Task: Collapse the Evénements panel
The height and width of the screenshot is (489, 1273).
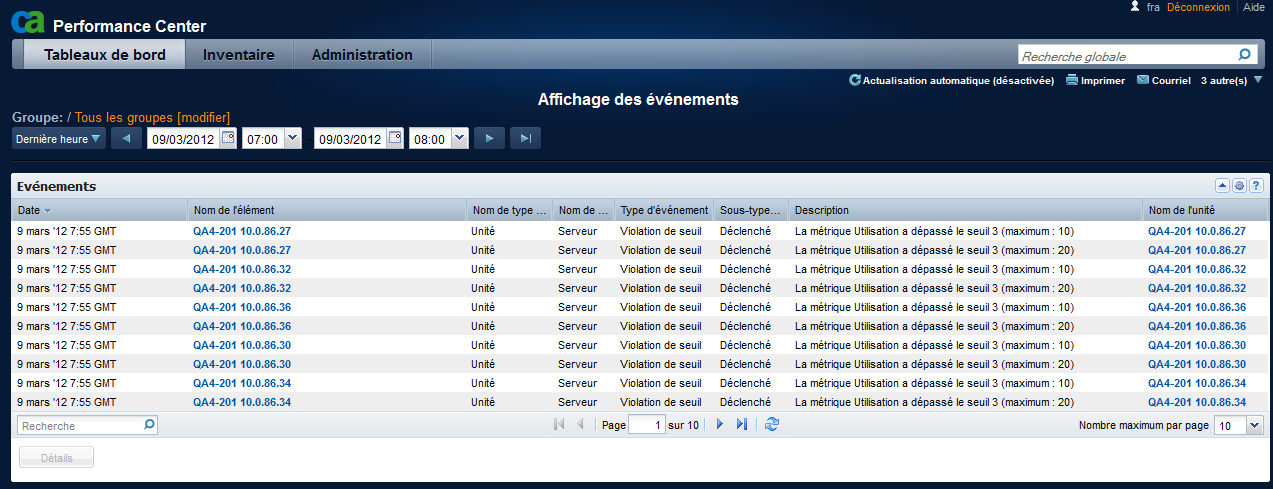Action: tap(1222, 186)
